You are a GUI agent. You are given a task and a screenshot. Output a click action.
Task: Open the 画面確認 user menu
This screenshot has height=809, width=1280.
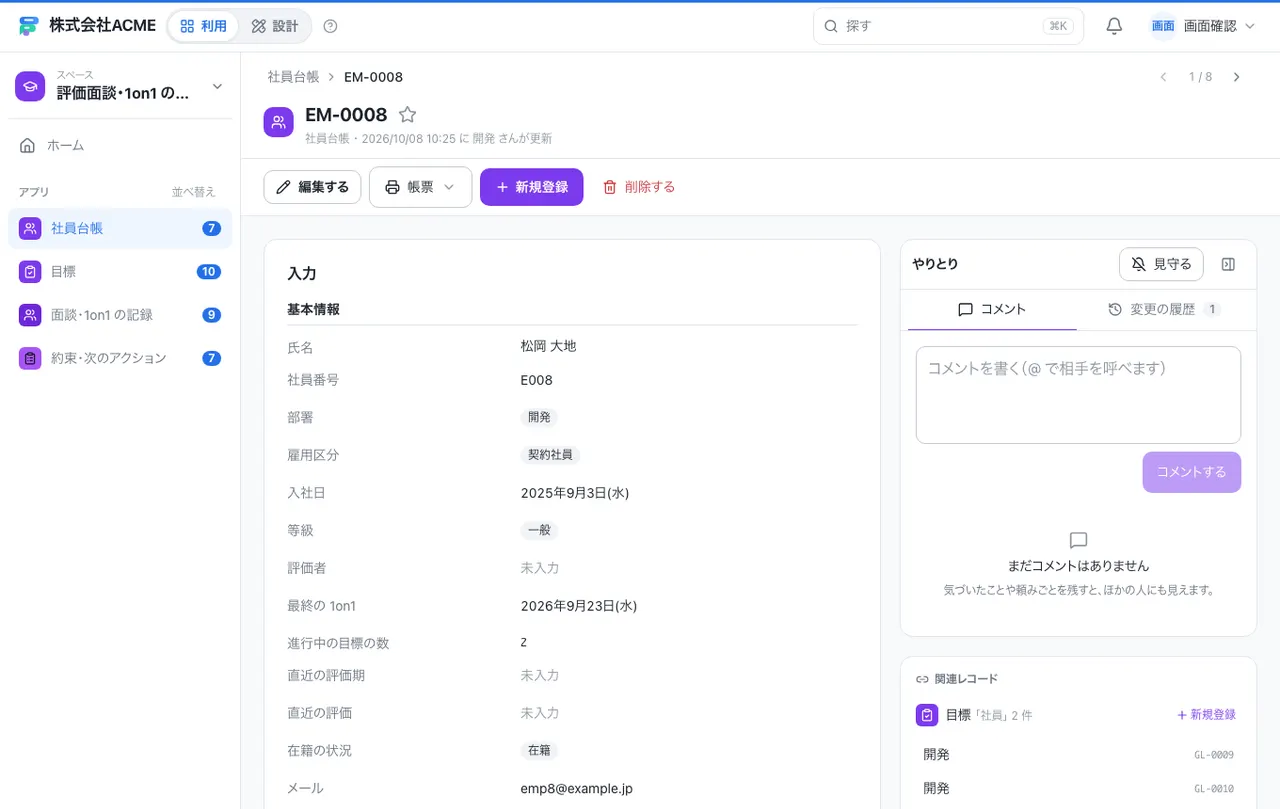click(x=1202, y=26)
